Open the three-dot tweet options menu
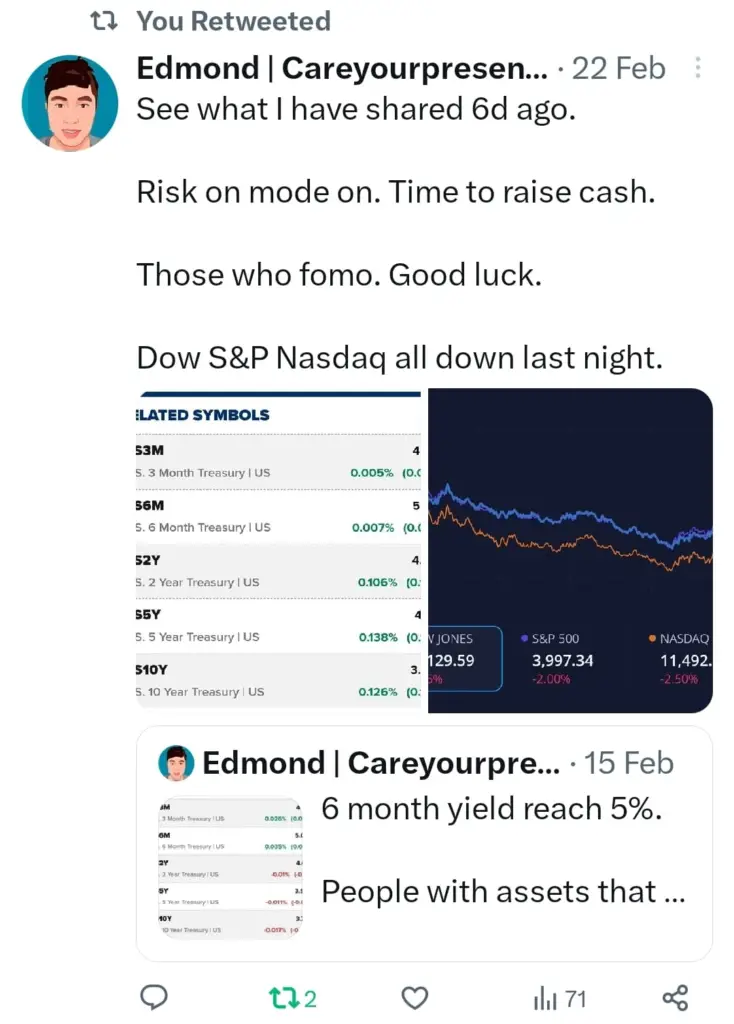734x1024 pixels. (x=697, y=67)
